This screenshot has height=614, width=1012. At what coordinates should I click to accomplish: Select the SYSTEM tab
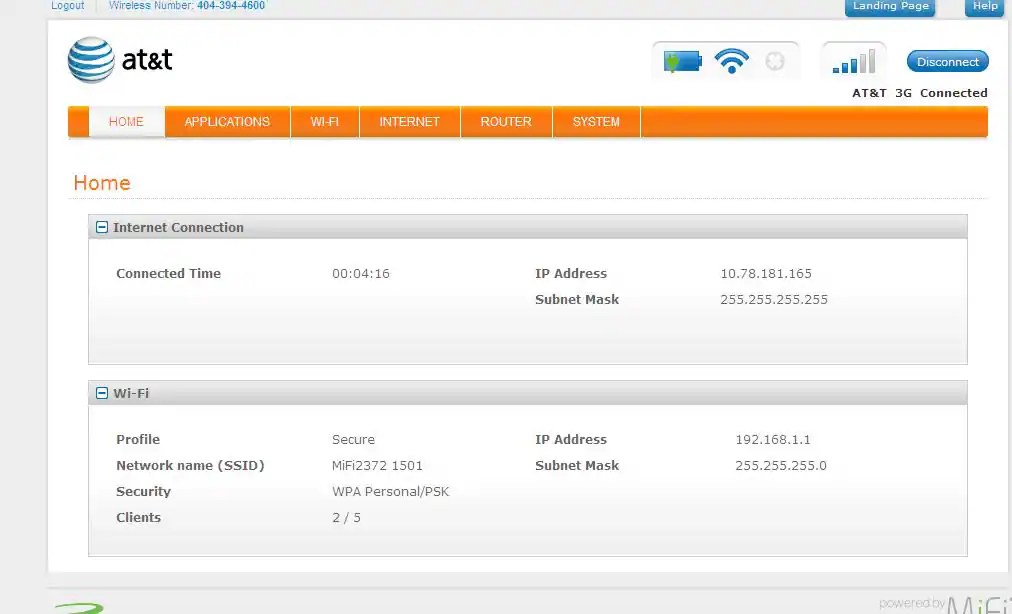click(x=596, y=122)
